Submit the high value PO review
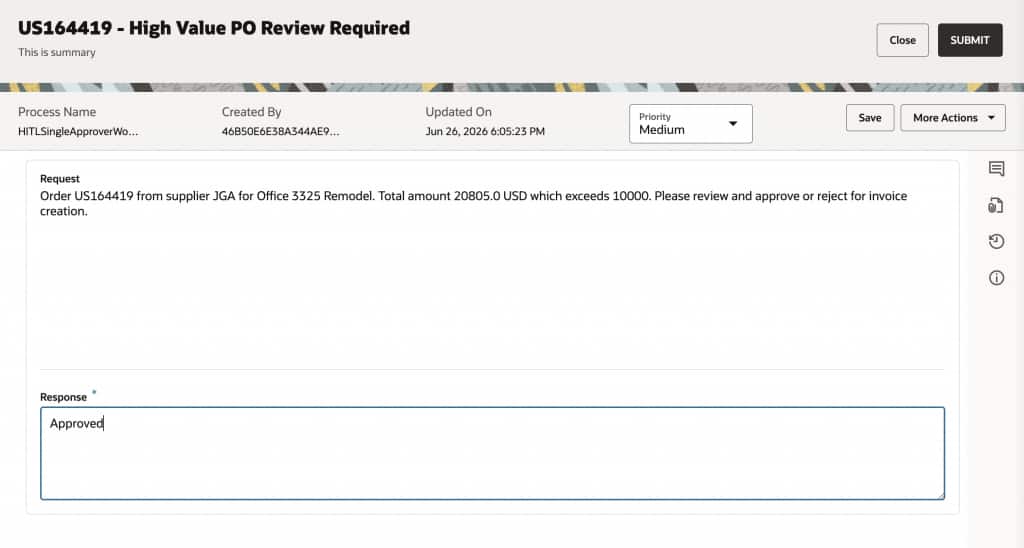This screenshot has width=1024, height=548. coord(970,40)
